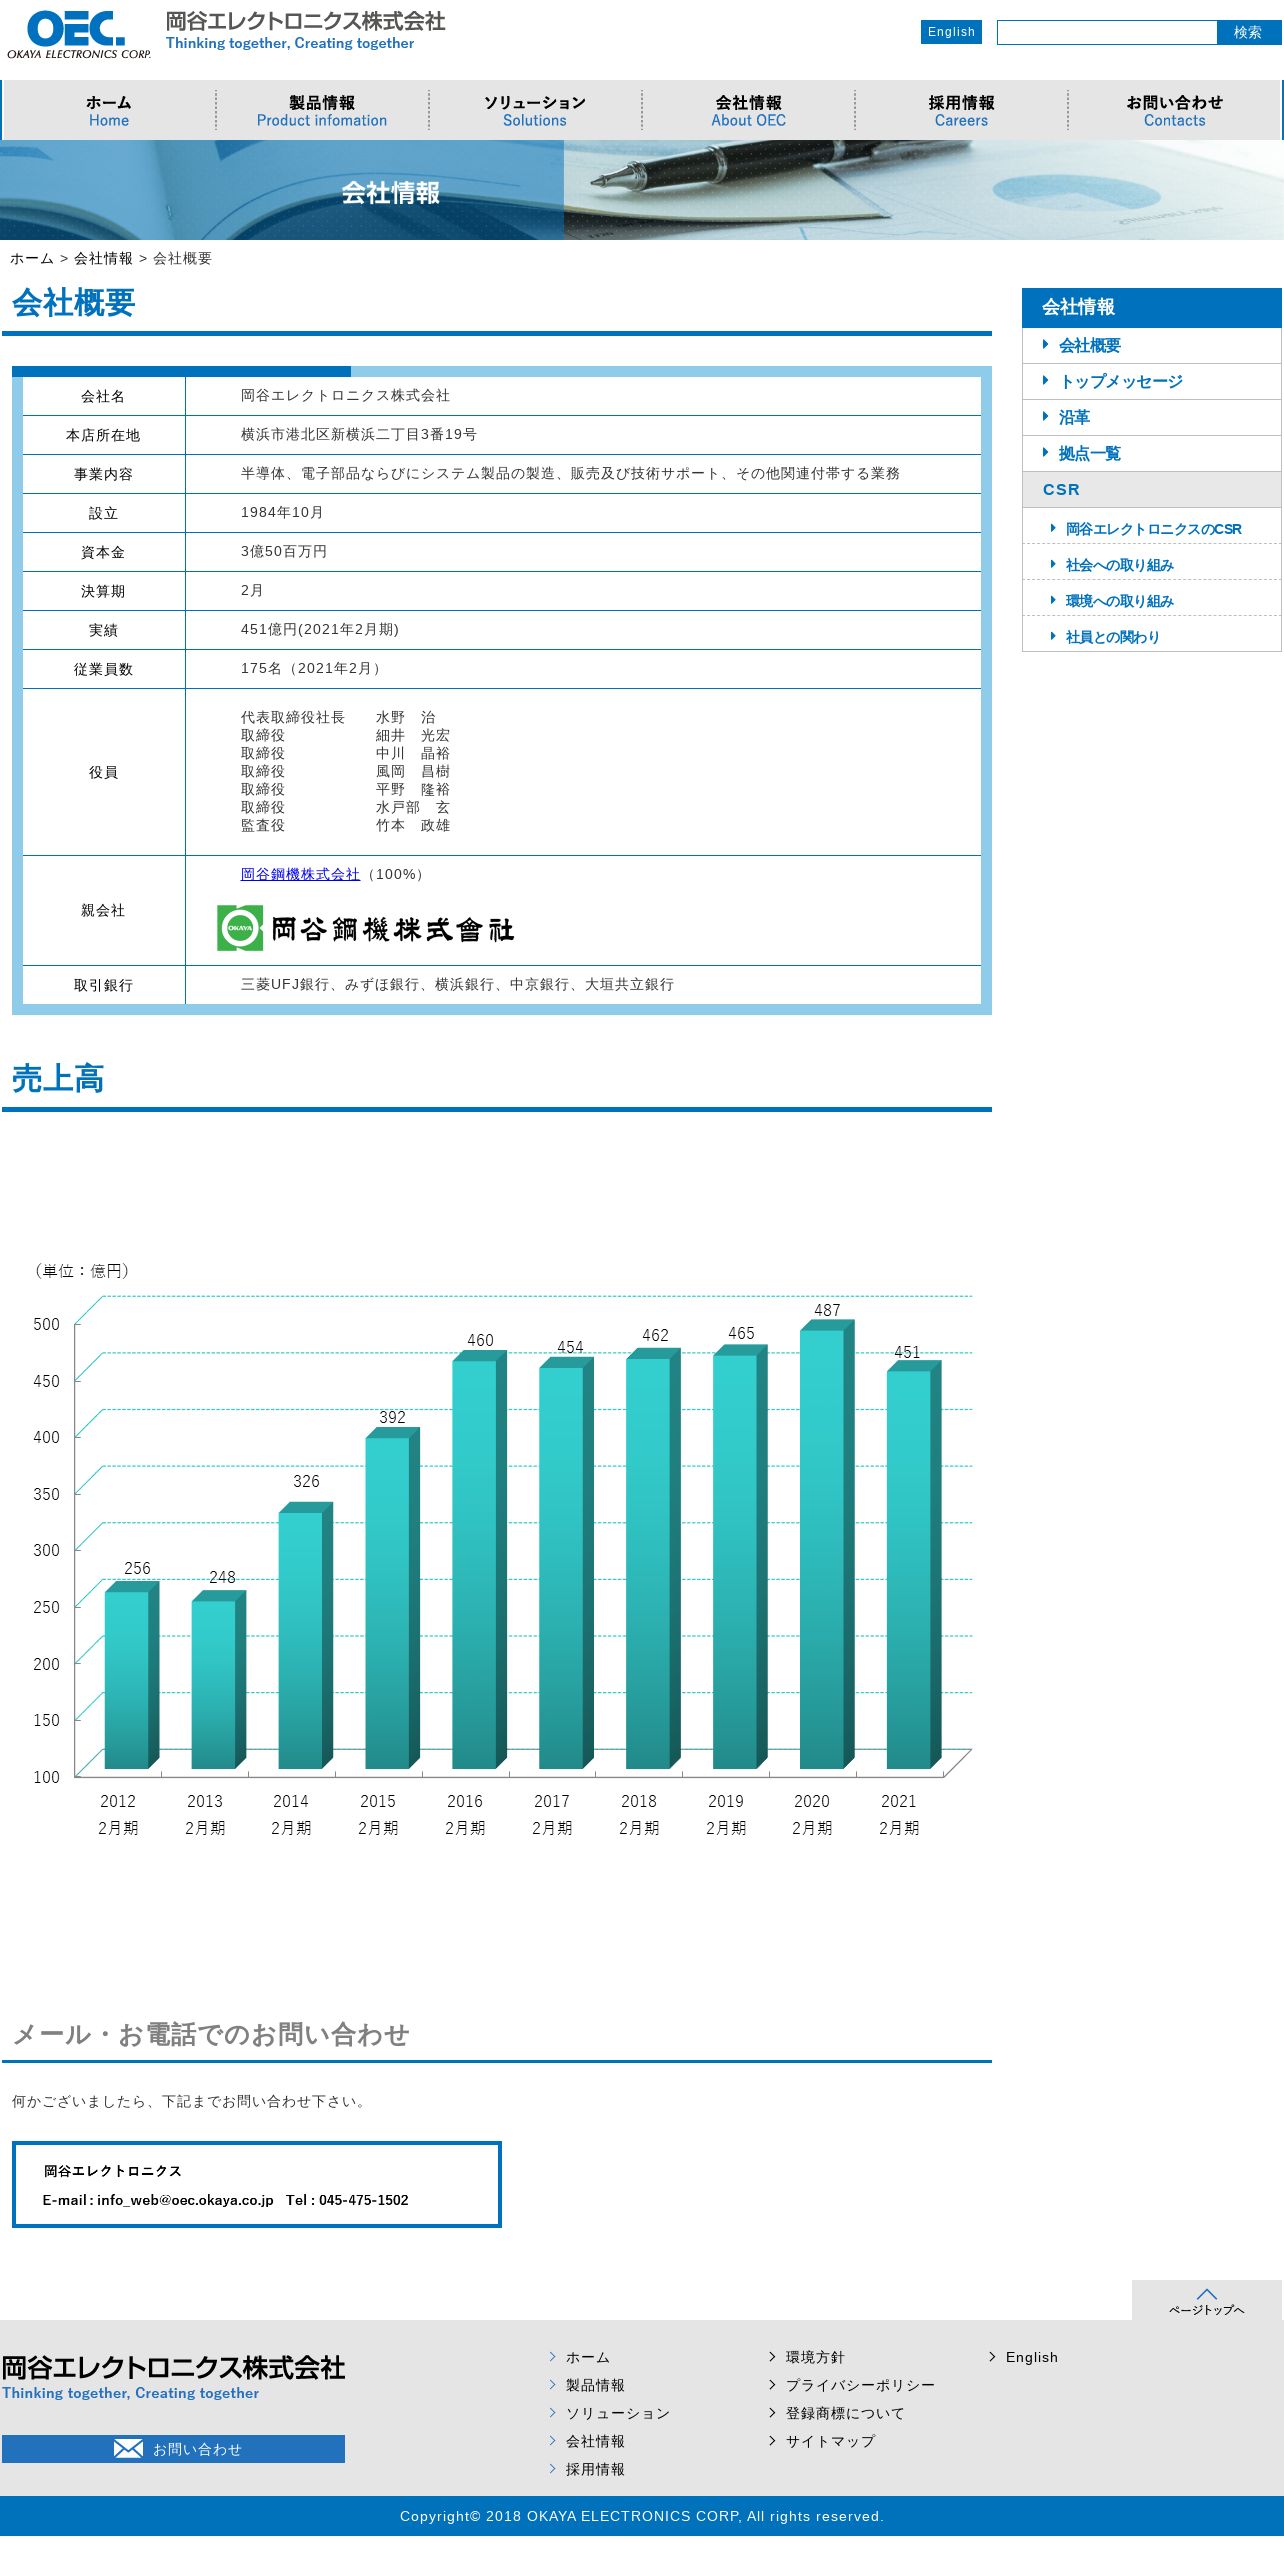This screenshot has height=2568, width=1284.
Task: Click the 175名（2021年2月） employee count
Action: pyautogui.click(x=310, y=668)
